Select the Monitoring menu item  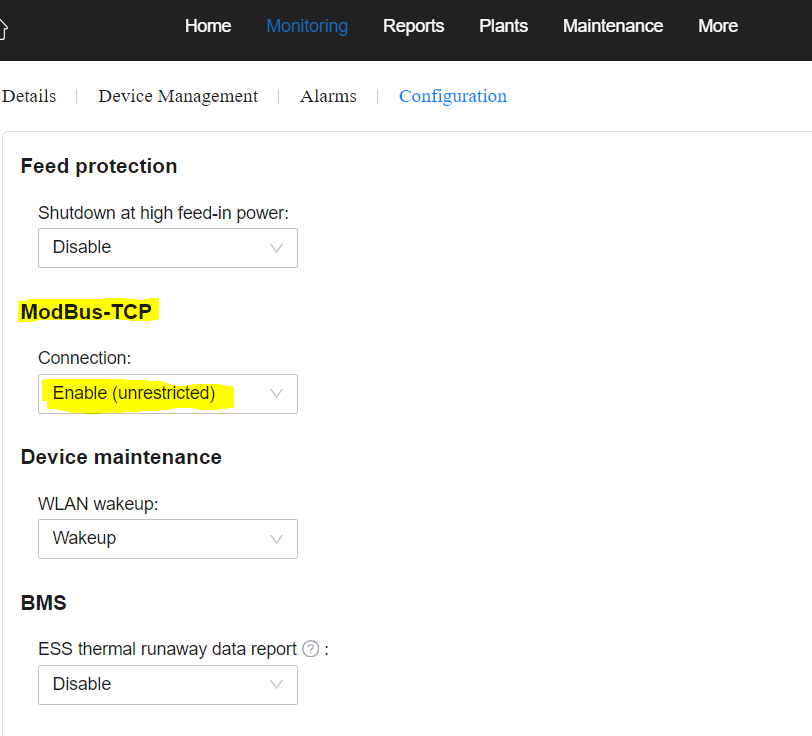pyautogui.click(x=307, y=26)
